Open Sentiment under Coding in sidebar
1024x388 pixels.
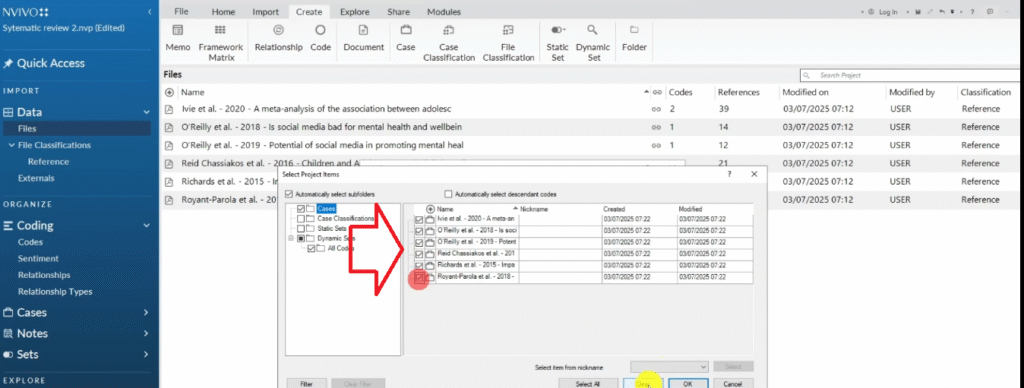(38, 259)
